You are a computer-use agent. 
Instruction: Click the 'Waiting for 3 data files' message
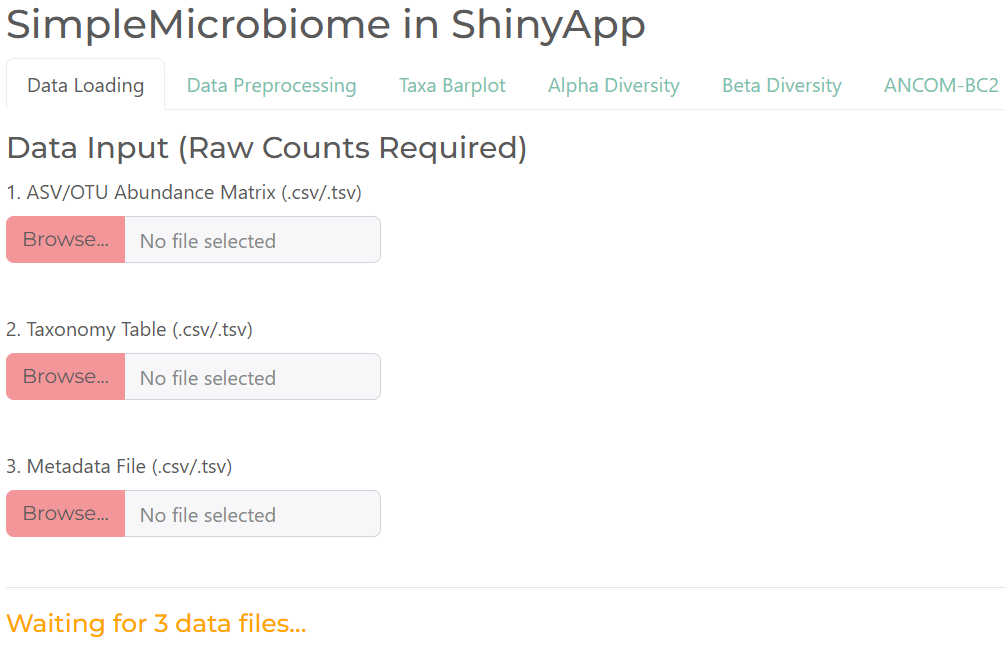(156, 623)
